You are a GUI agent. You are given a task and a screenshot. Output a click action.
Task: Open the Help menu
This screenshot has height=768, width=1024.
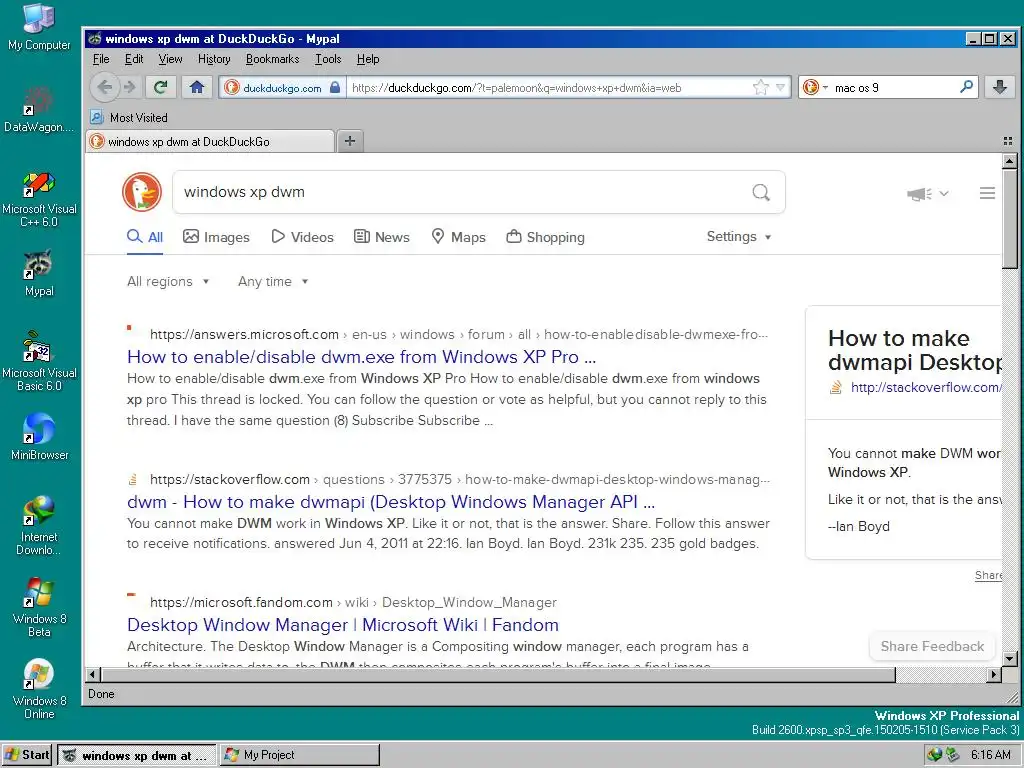pyautogui.click(x=368, y=59)
